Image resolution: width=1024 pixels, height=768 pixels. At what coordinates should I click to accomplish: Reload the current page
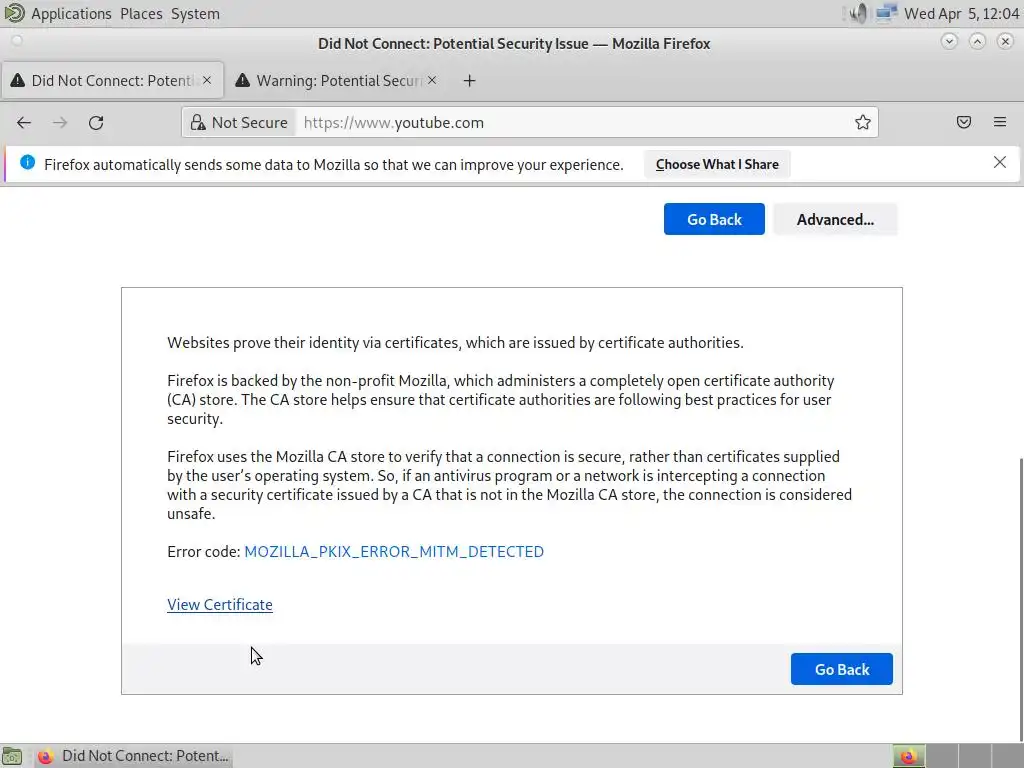click(96, 123)
